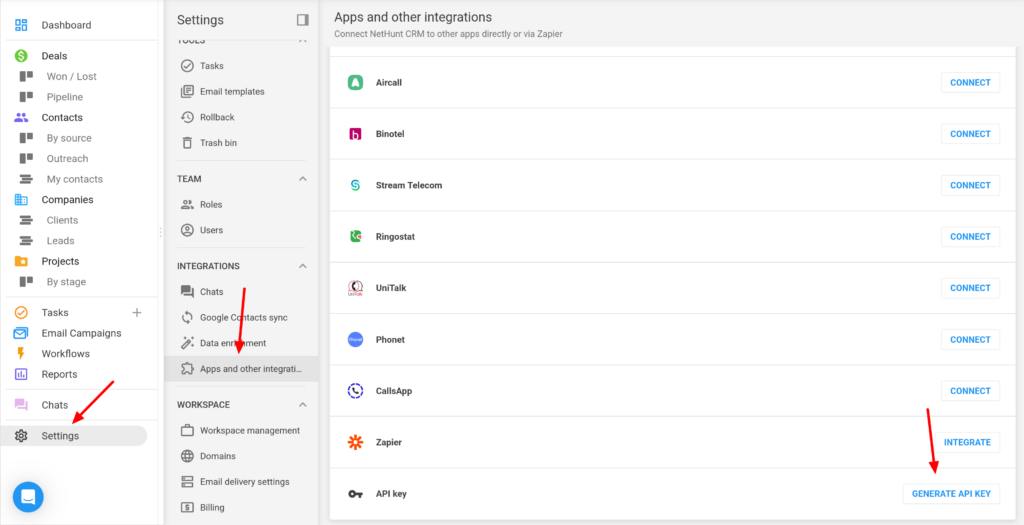
Task: Click the Email Campaigns envelope icon
Action: coord(21,333)
